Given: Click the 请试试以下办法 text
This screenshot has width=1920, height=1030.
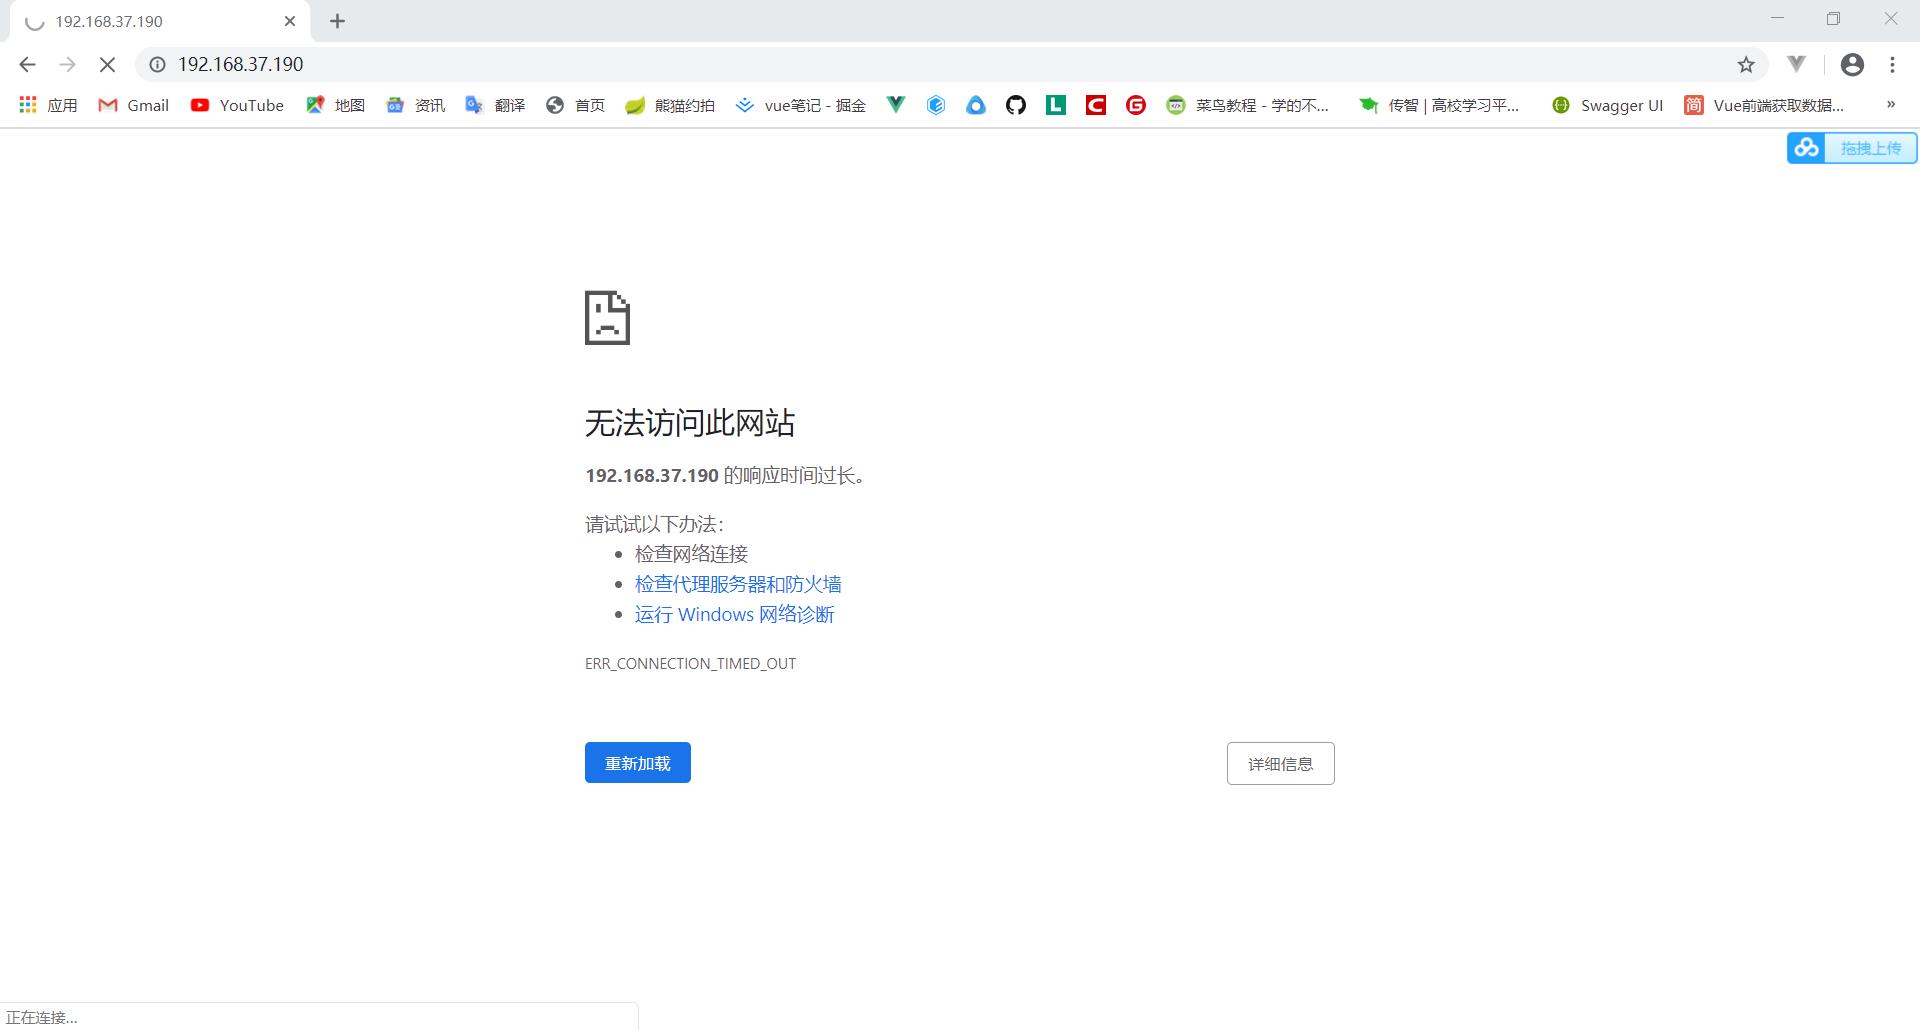Looking at the screenshot, I should pos(654,524).
